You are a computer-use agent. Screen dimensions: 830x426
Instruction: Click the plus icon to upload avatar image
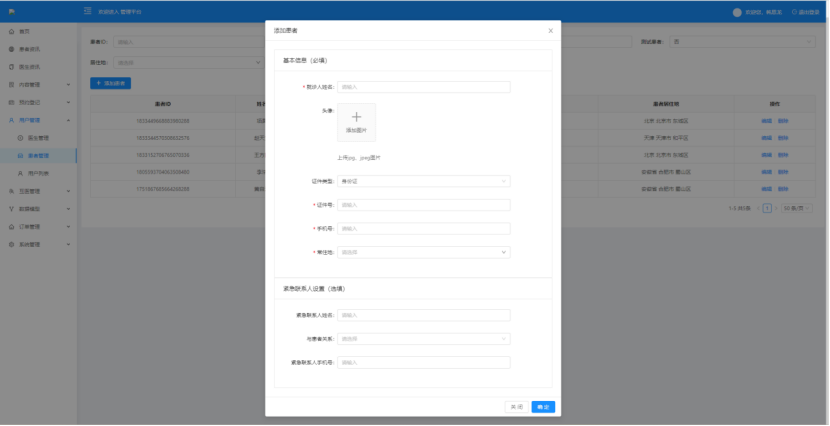[356, 118]
